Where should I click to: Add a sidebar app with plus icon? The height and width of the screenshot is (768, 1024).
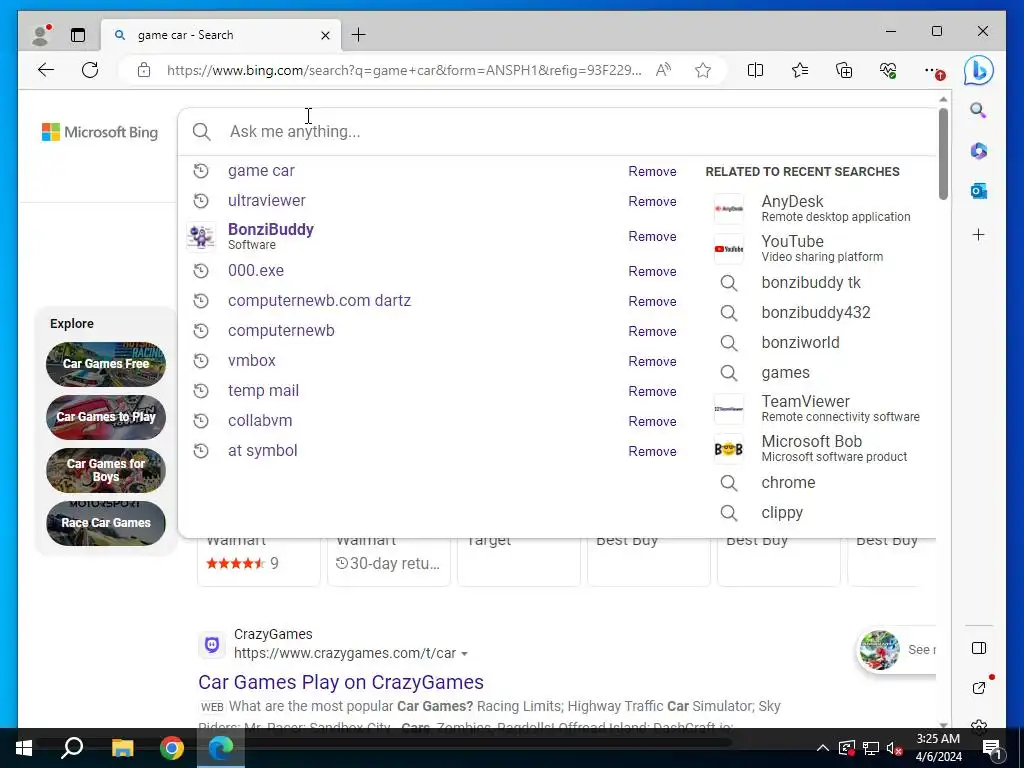click(978, 234)
